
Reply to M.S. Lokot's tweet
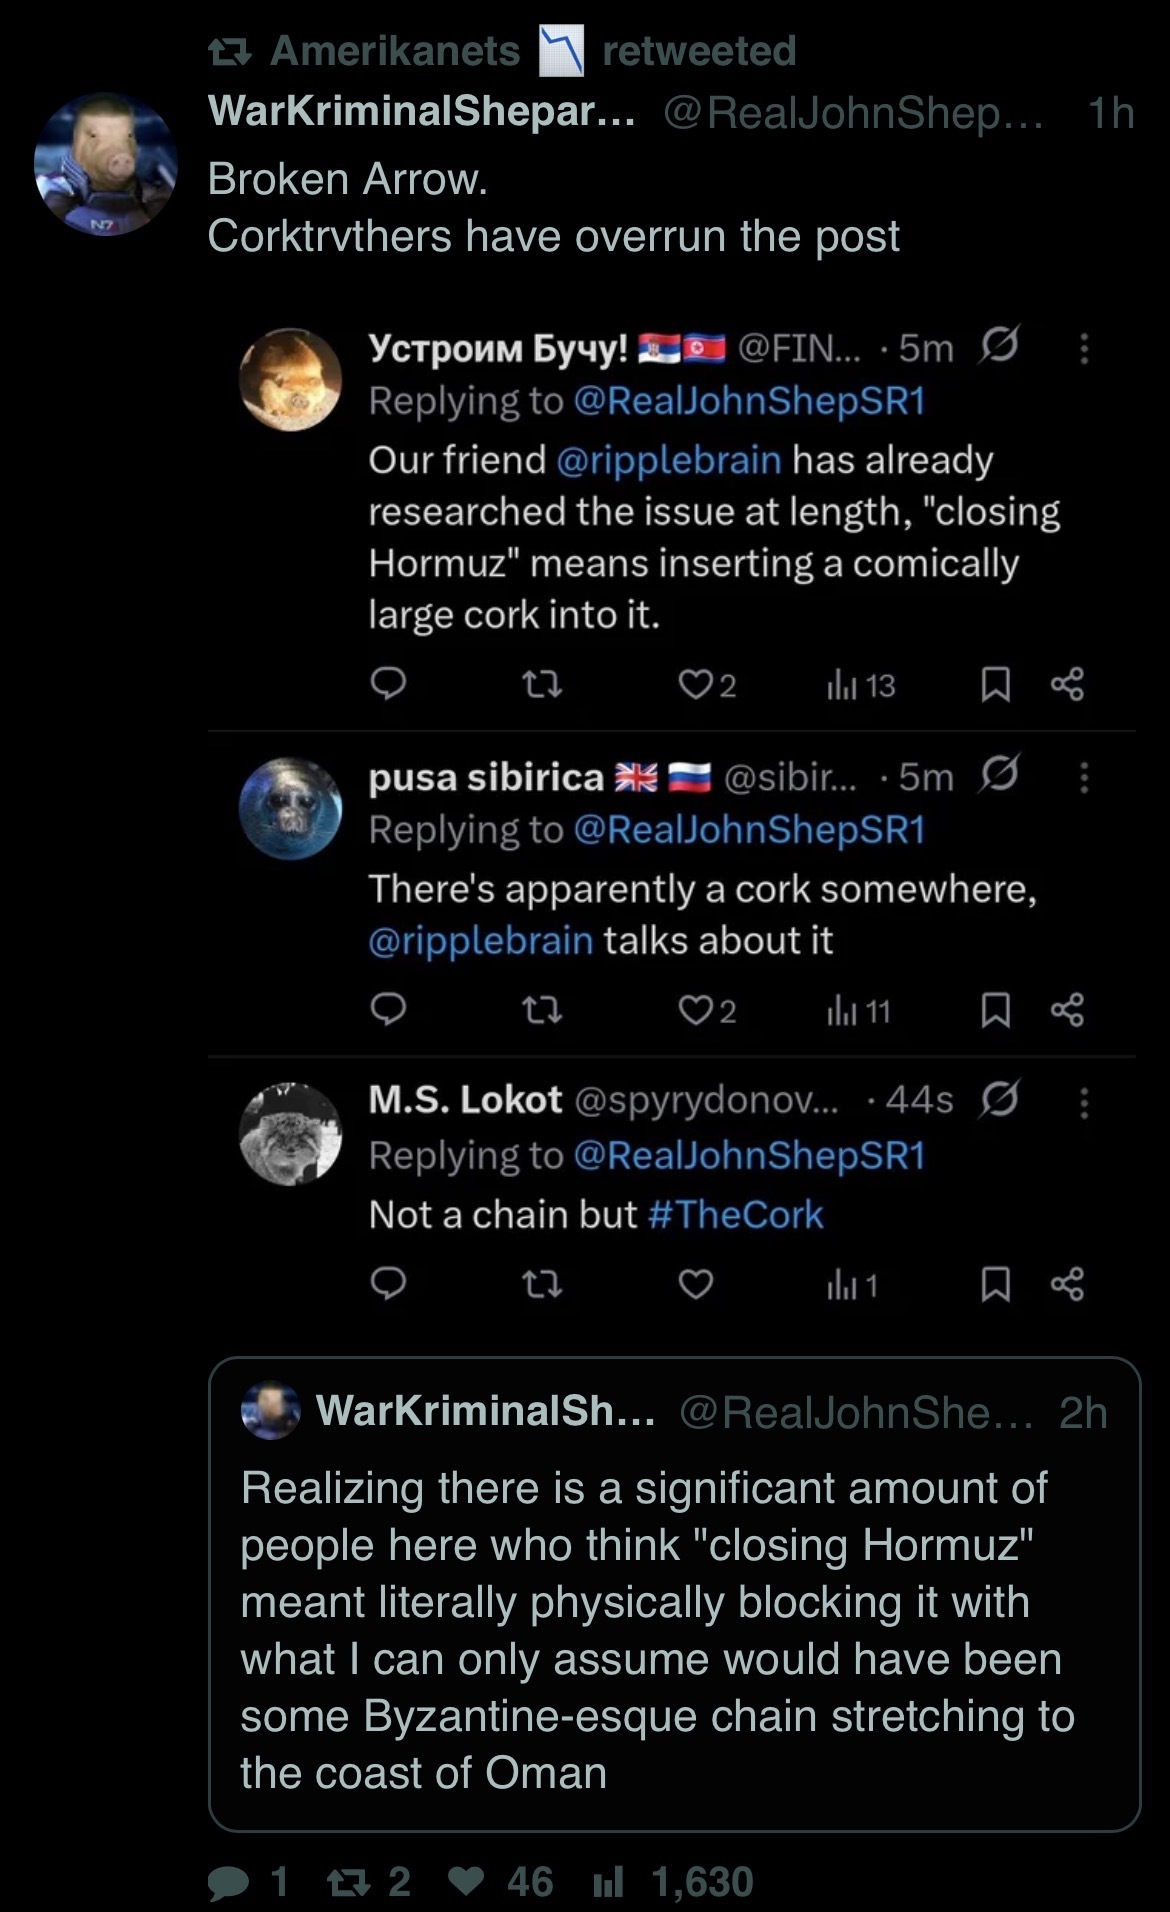click(x=388, y=1283)
